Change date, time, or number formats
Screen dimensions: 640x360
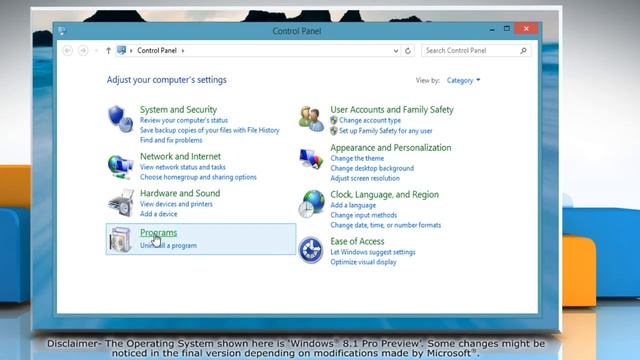(x=386, y=225)
